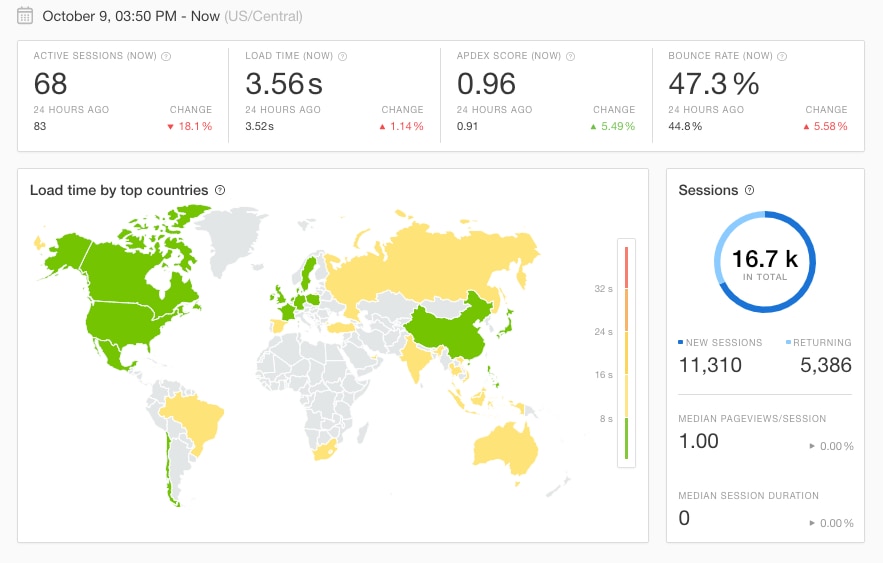Show Sessions panel help icon
The width and height of the screenshot is (883, 563).
pos(750,190)
